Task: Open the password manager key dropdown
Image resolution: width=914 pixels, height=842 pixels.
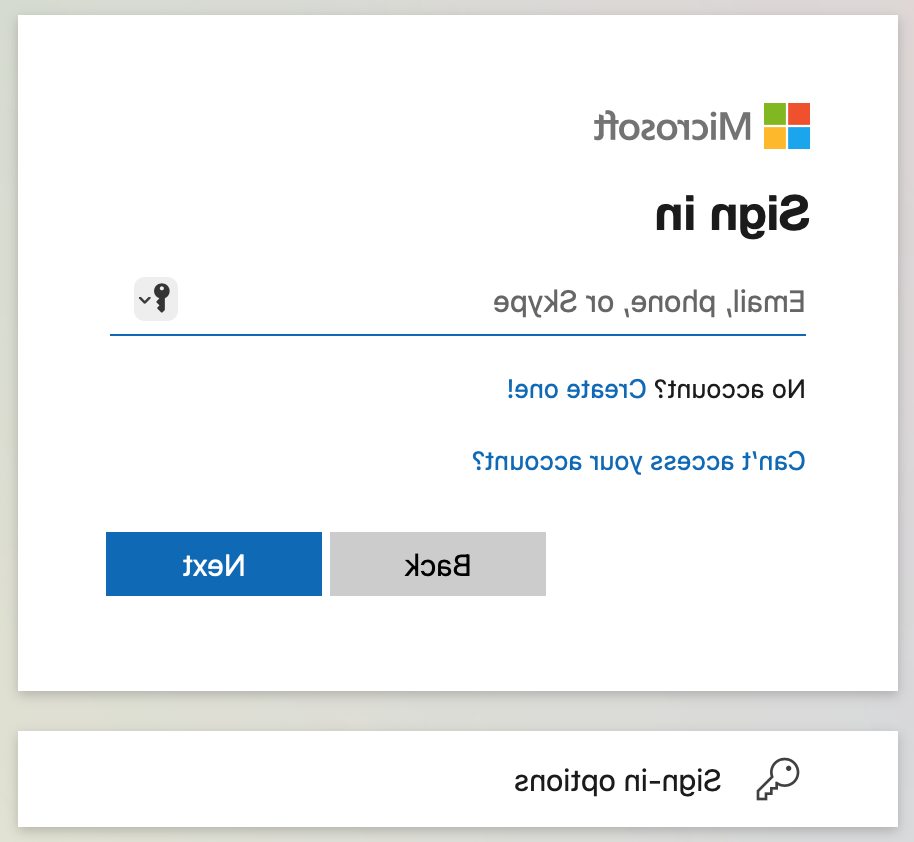Action: tap(156, 299)
